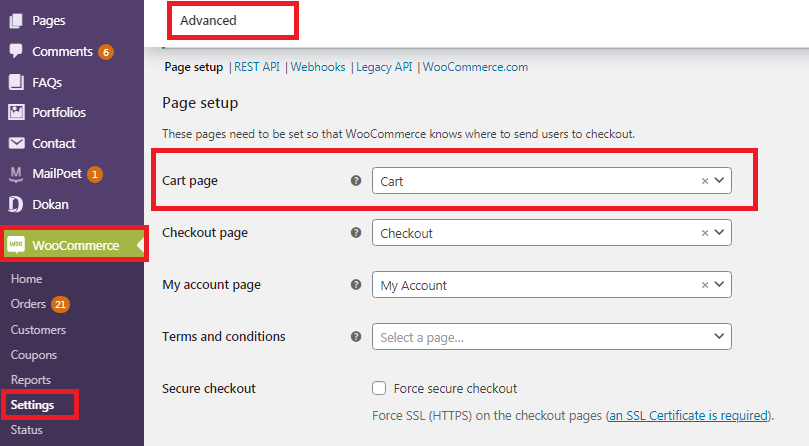809x446 pixels.
Task: Click the WooCommerce Woo icon
Action: (x=17, y=245)
